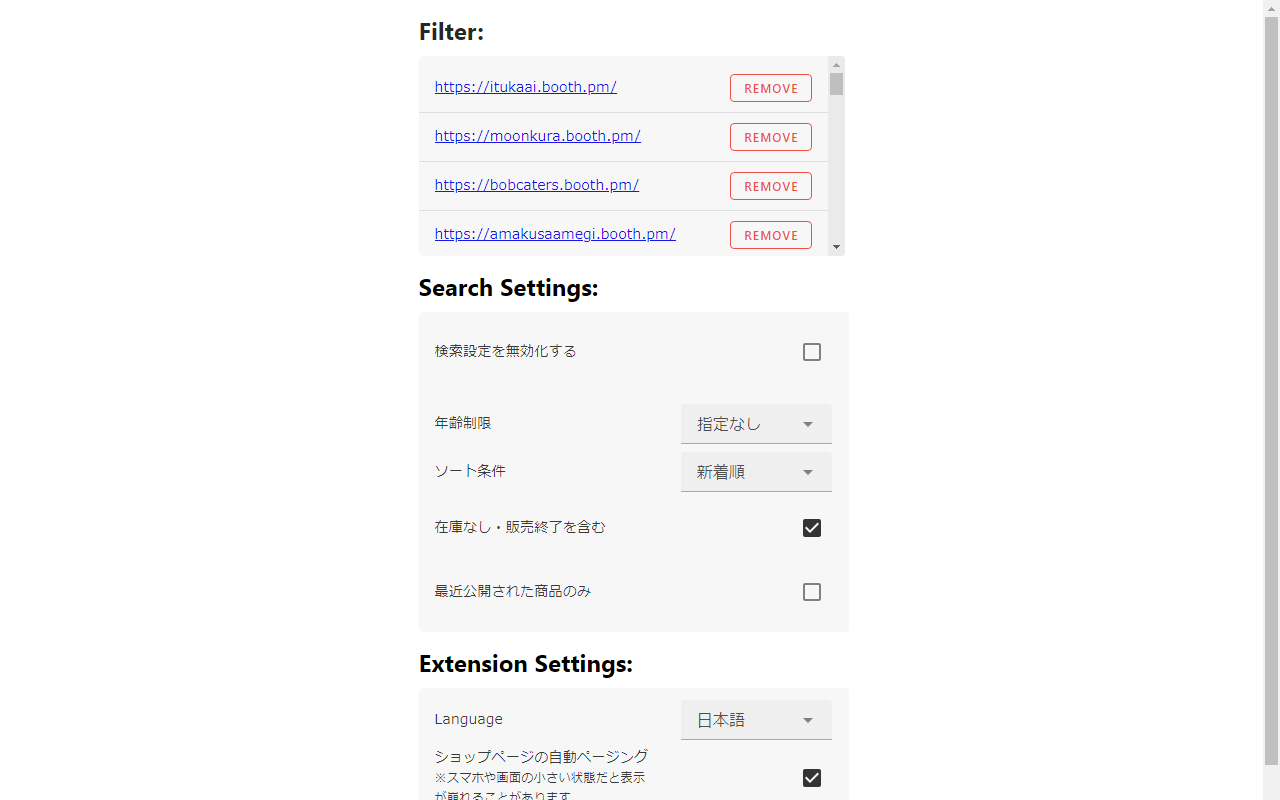Remove the amakusaamegi.booth.pm filter entry
The image size is (1280, 800).
tap(771, 235)
